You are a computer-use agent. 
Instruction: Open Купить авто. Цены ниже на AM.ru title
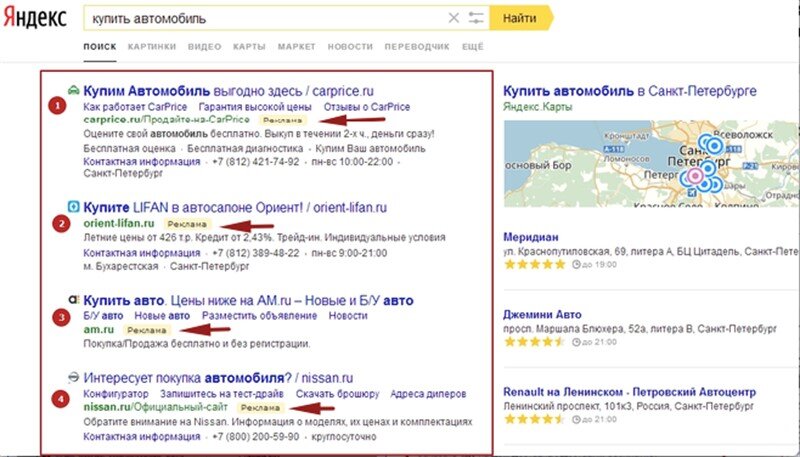[248, 300]
